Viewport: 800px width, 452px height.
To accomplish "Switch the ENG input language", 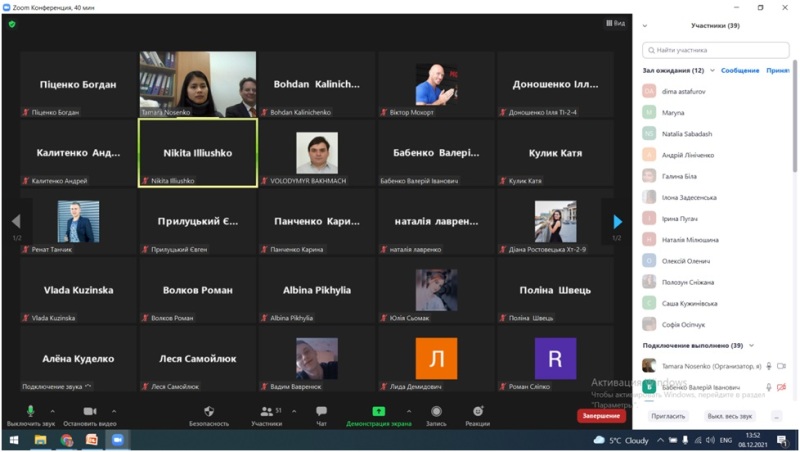I will click(726, 440).
